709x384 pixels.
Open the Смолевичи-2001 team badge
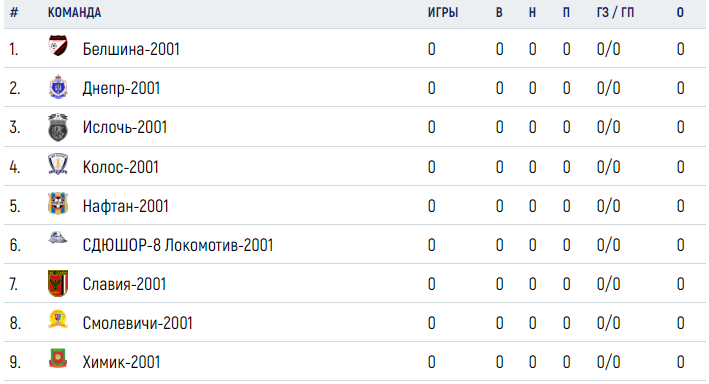click(58, 319)
